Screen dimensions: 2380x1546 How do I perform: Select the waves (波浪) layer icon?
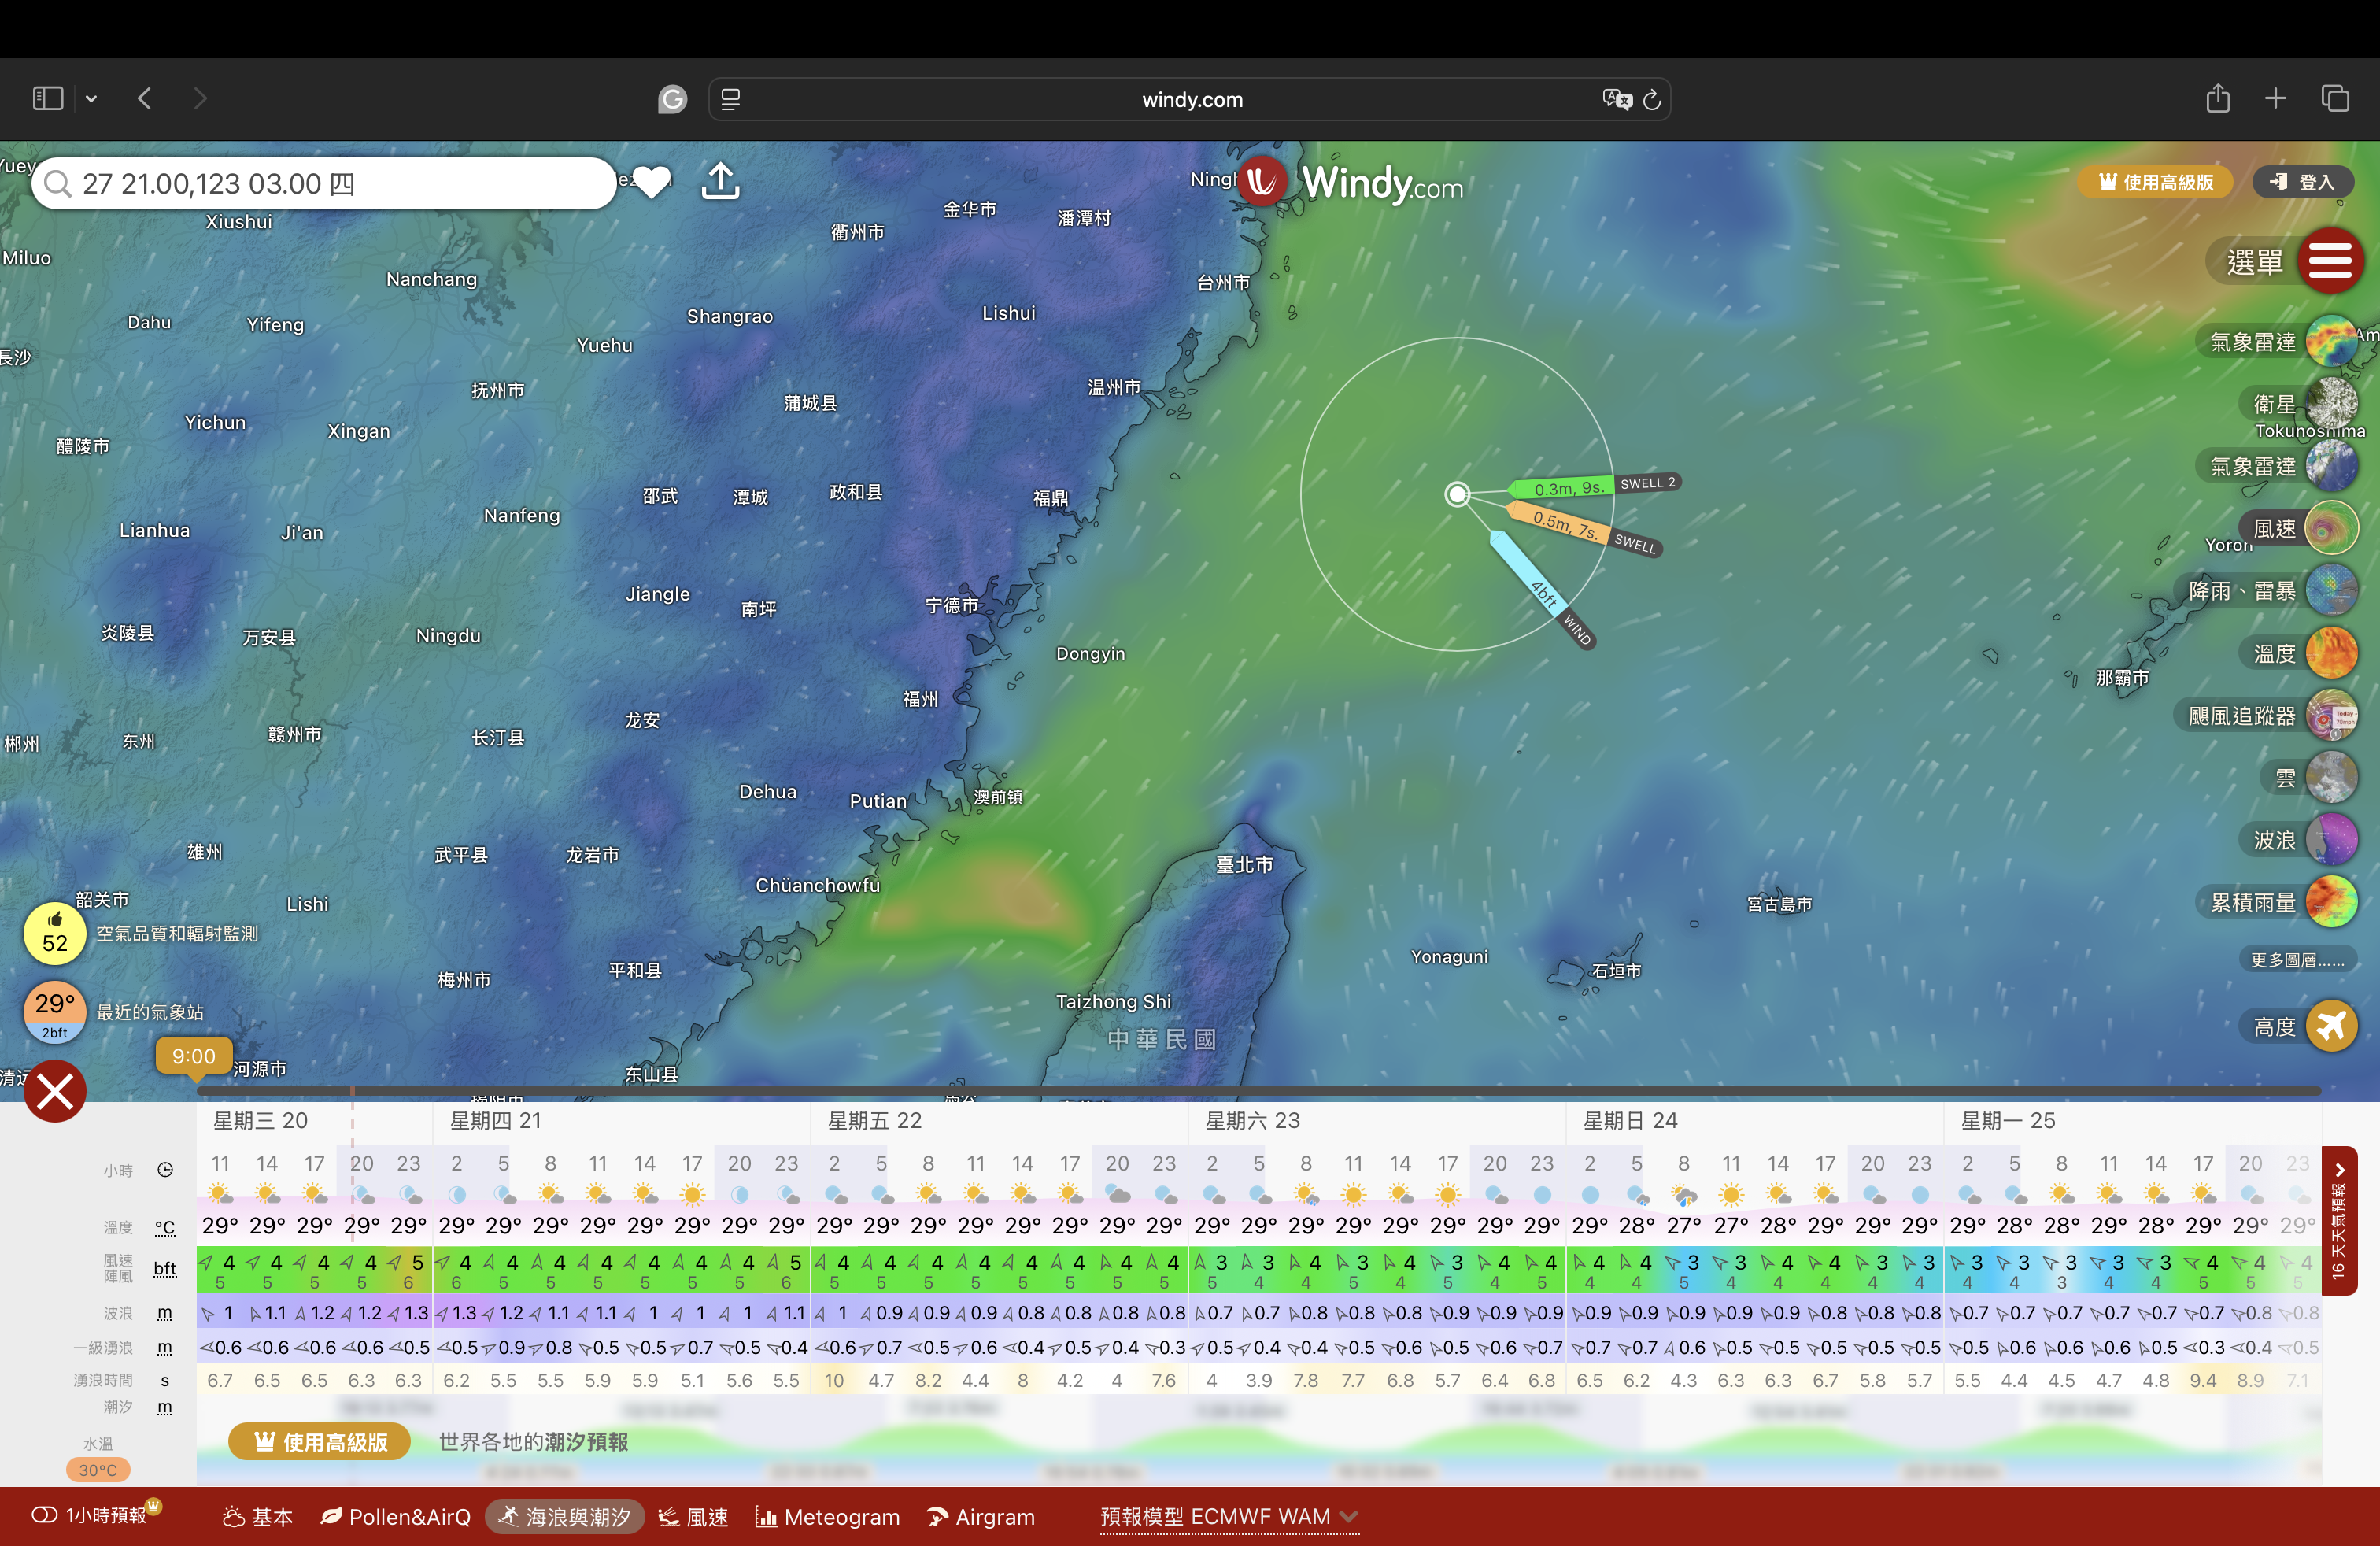pyautogui.click(x=2331, y=840)
